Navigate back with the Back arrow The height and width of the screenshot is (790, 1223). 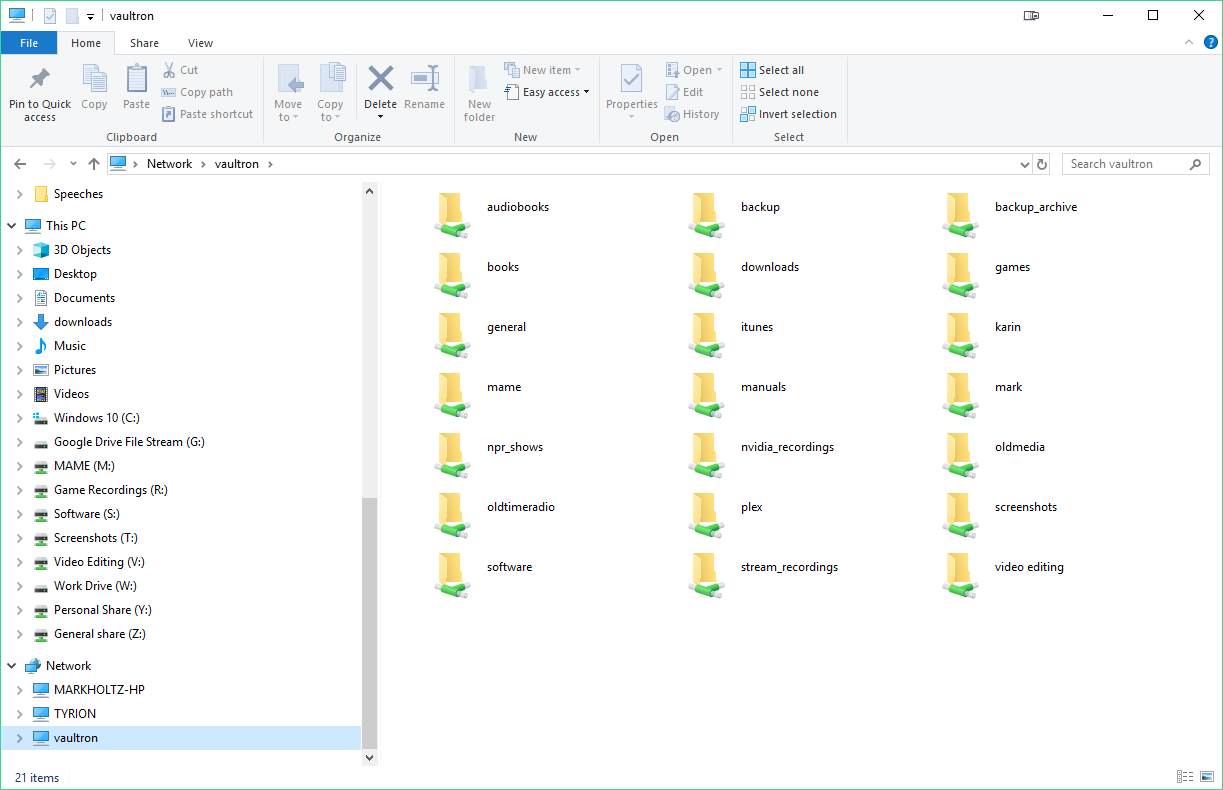[20, 164]
